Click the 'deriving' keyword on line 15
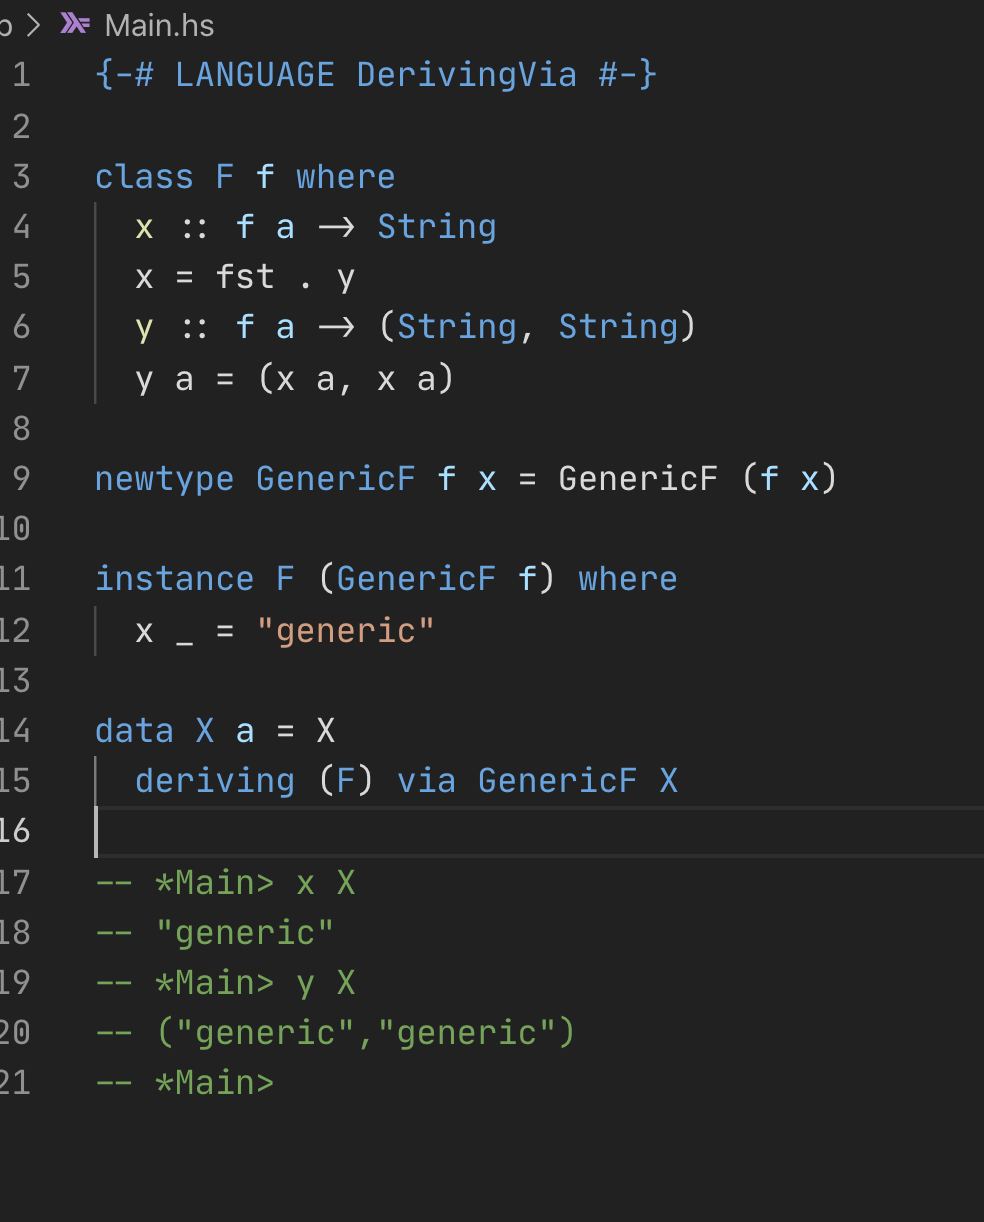 coord(215,781)
